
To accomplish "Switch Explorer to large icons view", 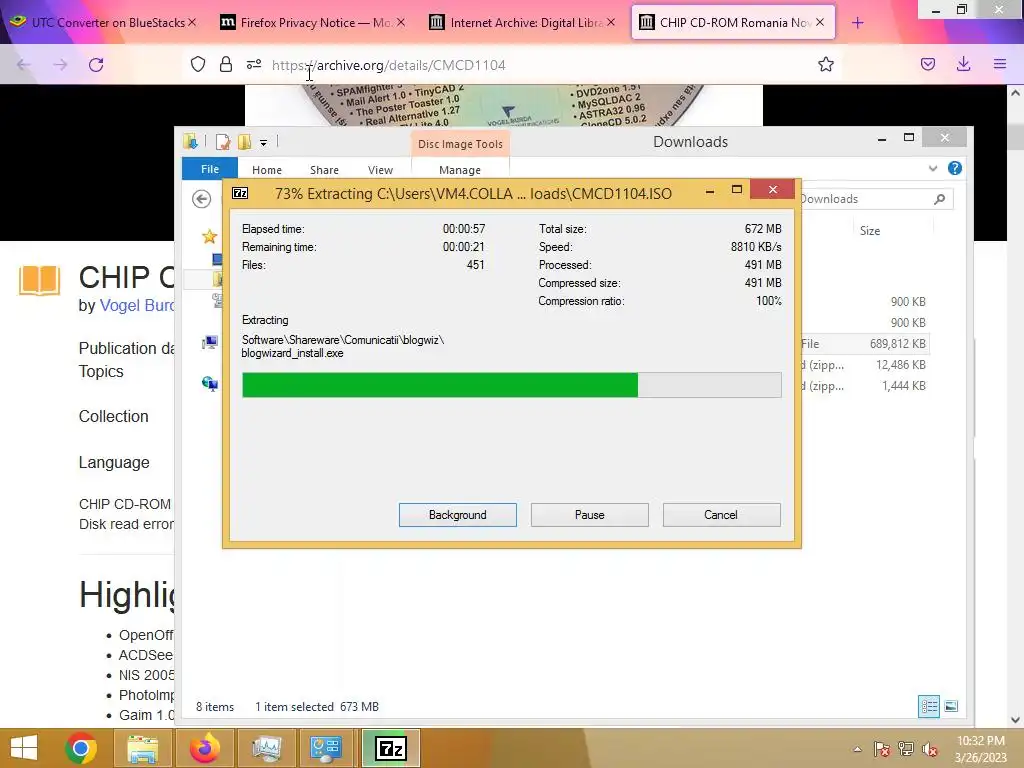I will 951,706.
